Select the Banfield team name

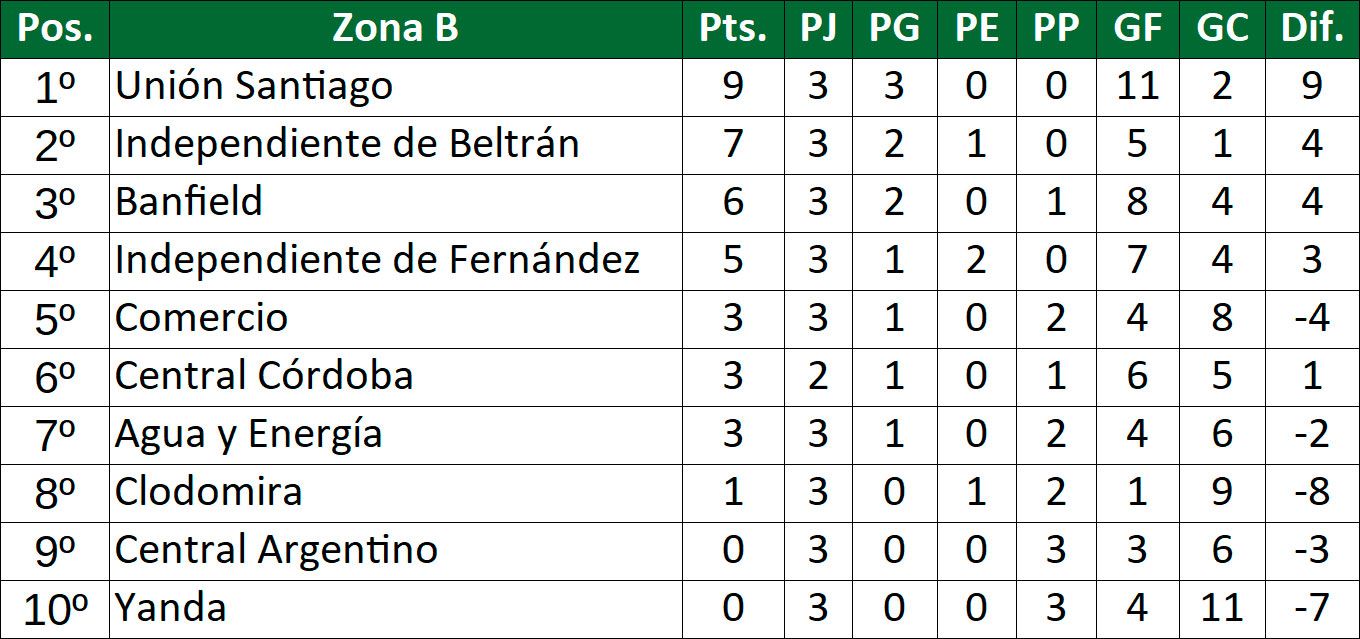pyautogui.click(x=189, y=202)
